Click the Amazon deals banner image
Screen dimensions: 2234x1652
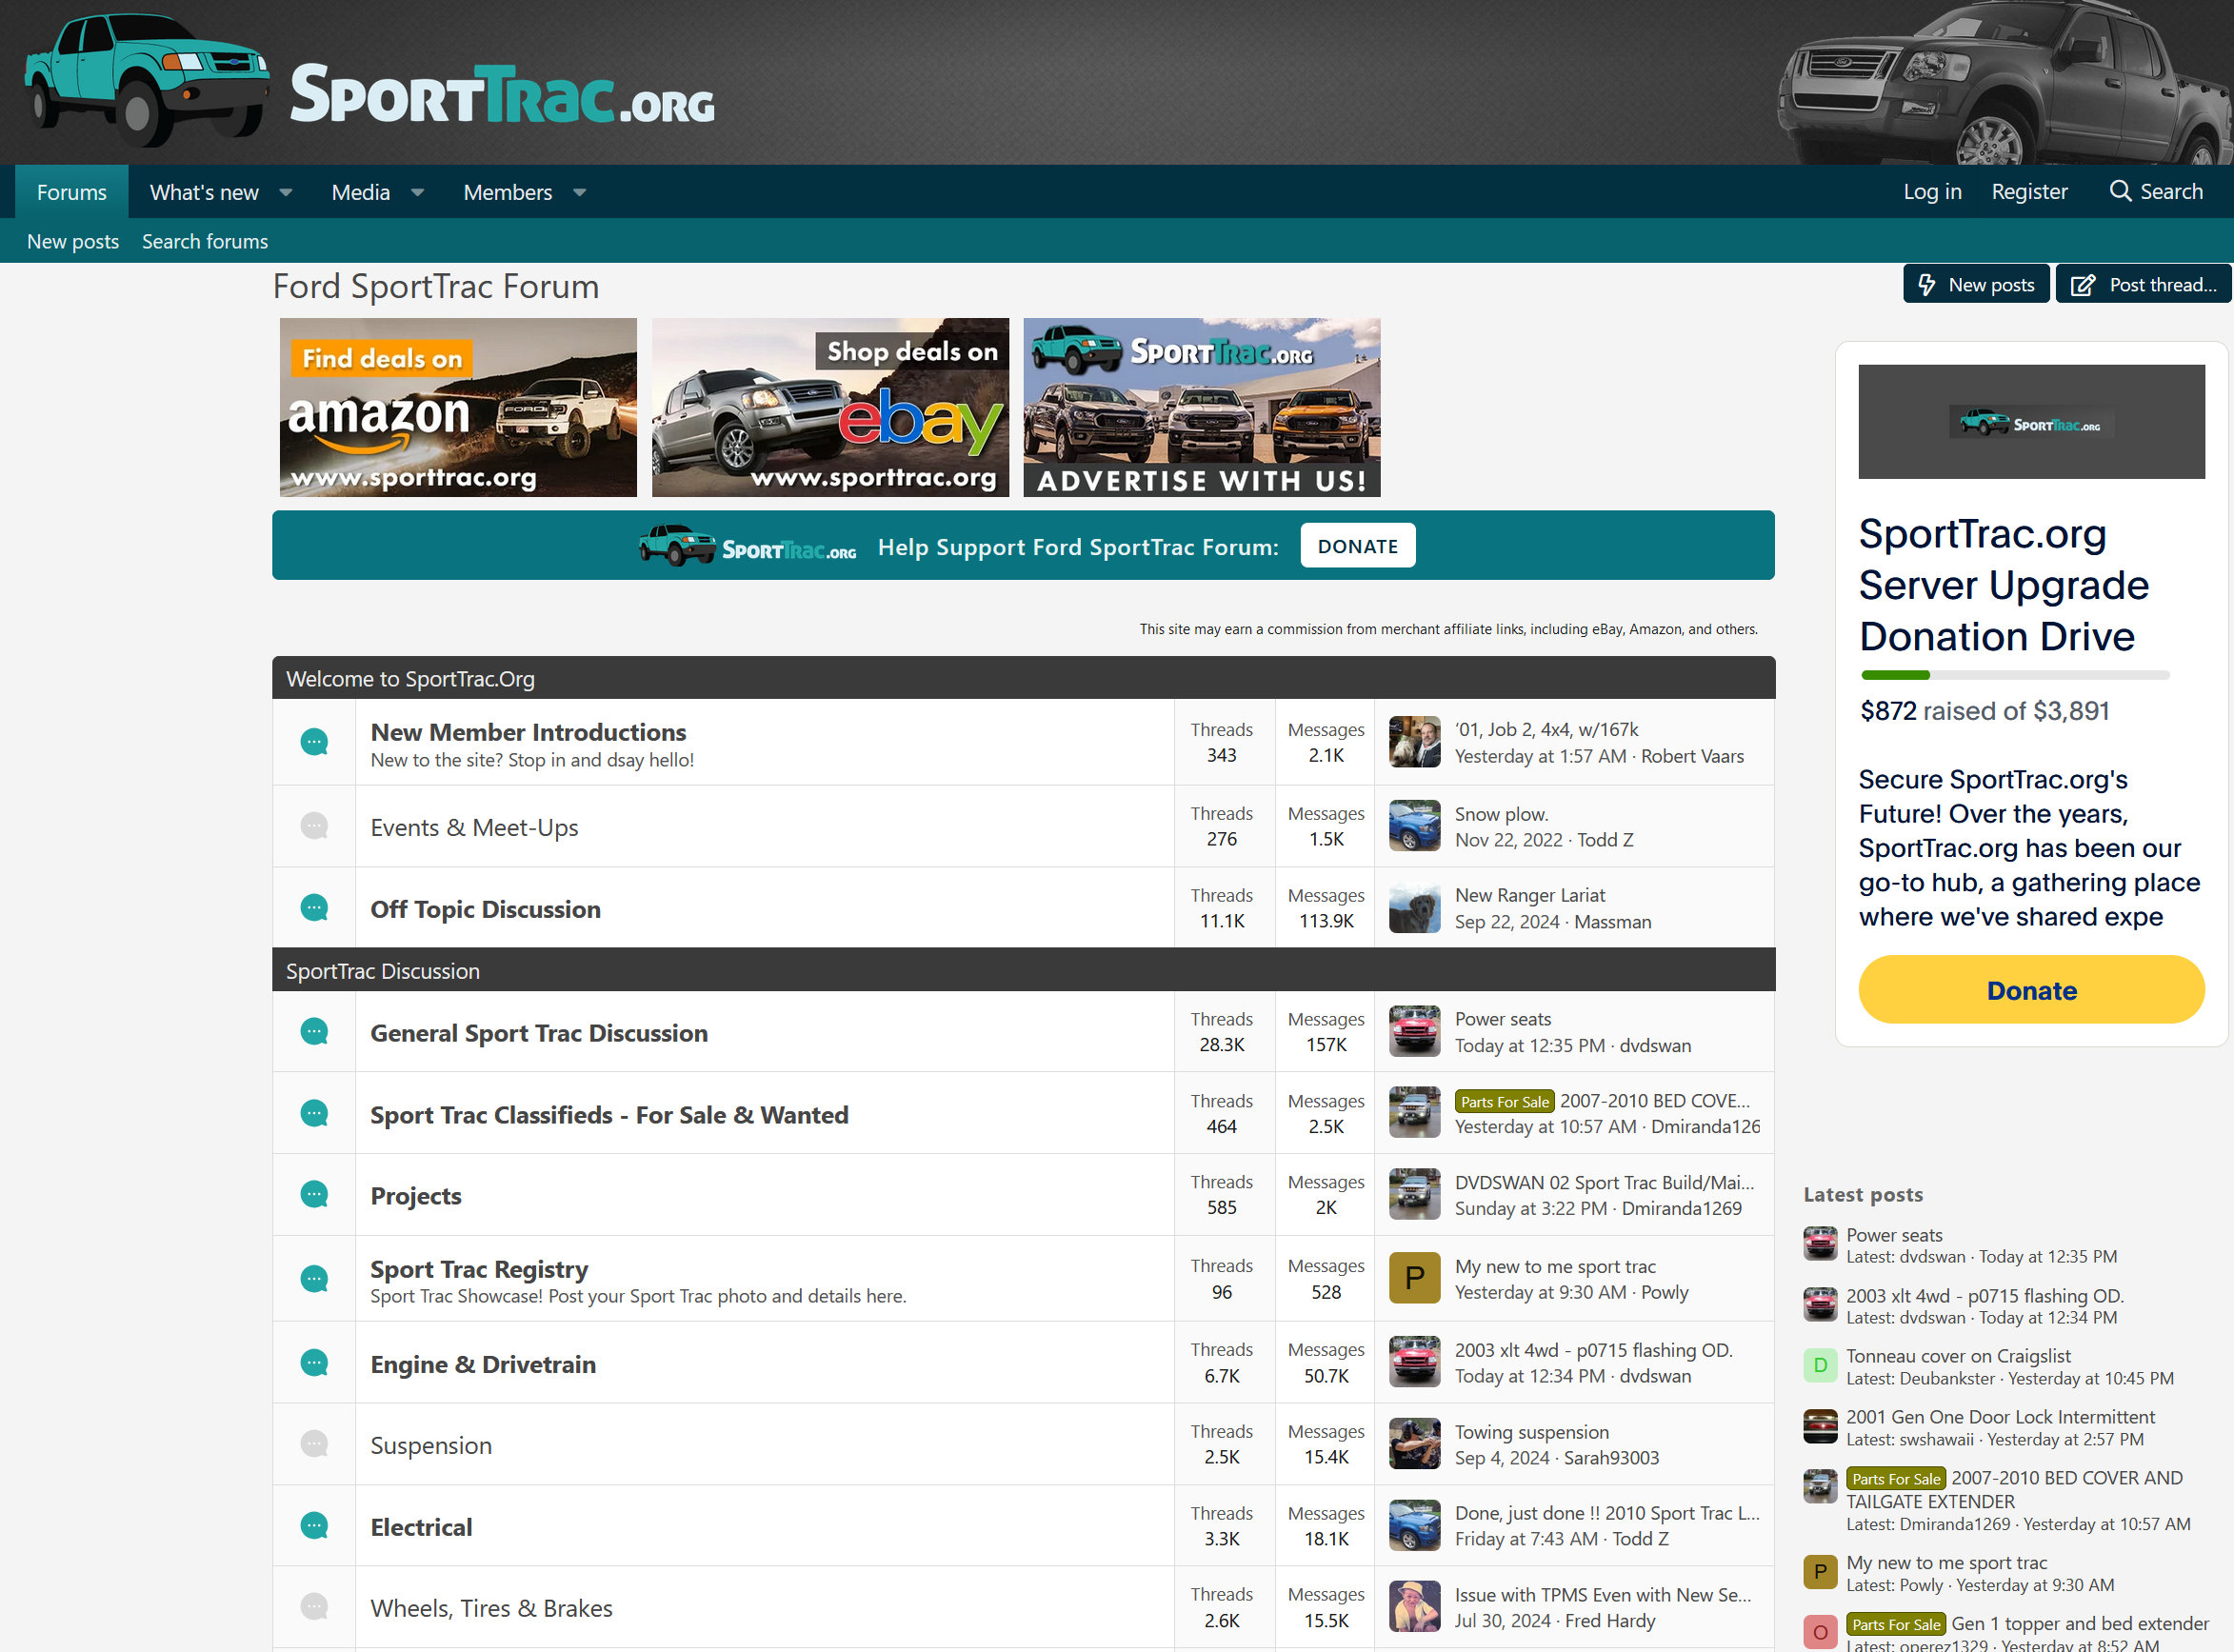click(458, 407)
